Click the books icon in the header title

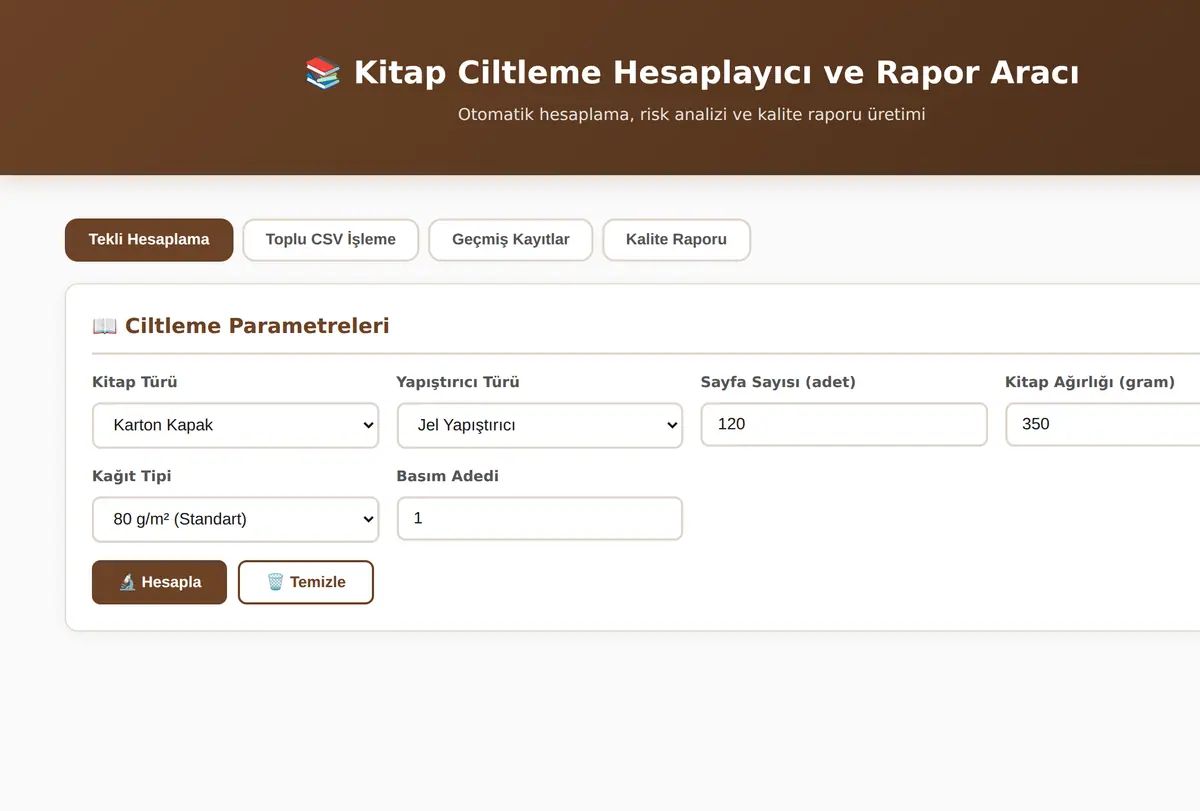click(323, 73)
